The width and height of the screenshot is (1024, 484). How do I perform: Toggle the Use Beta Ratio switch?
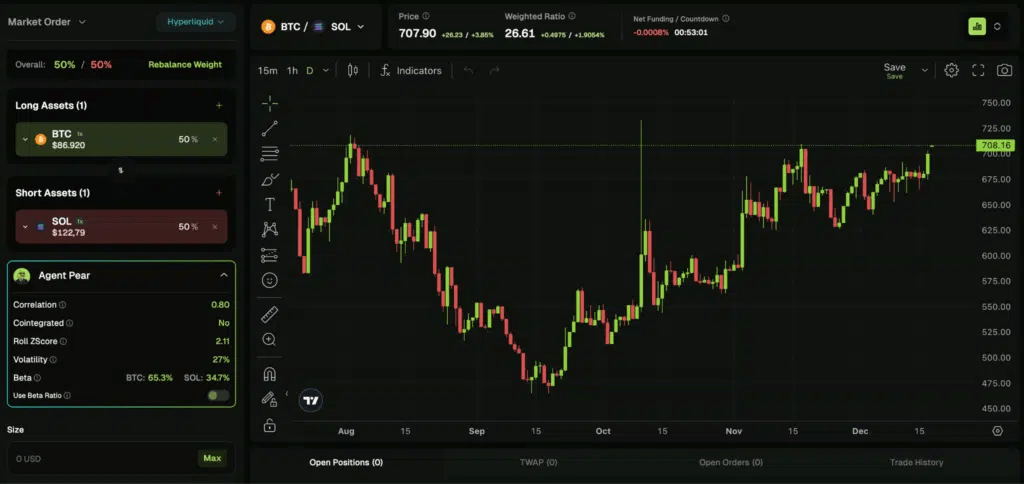[x=218, y=395]
